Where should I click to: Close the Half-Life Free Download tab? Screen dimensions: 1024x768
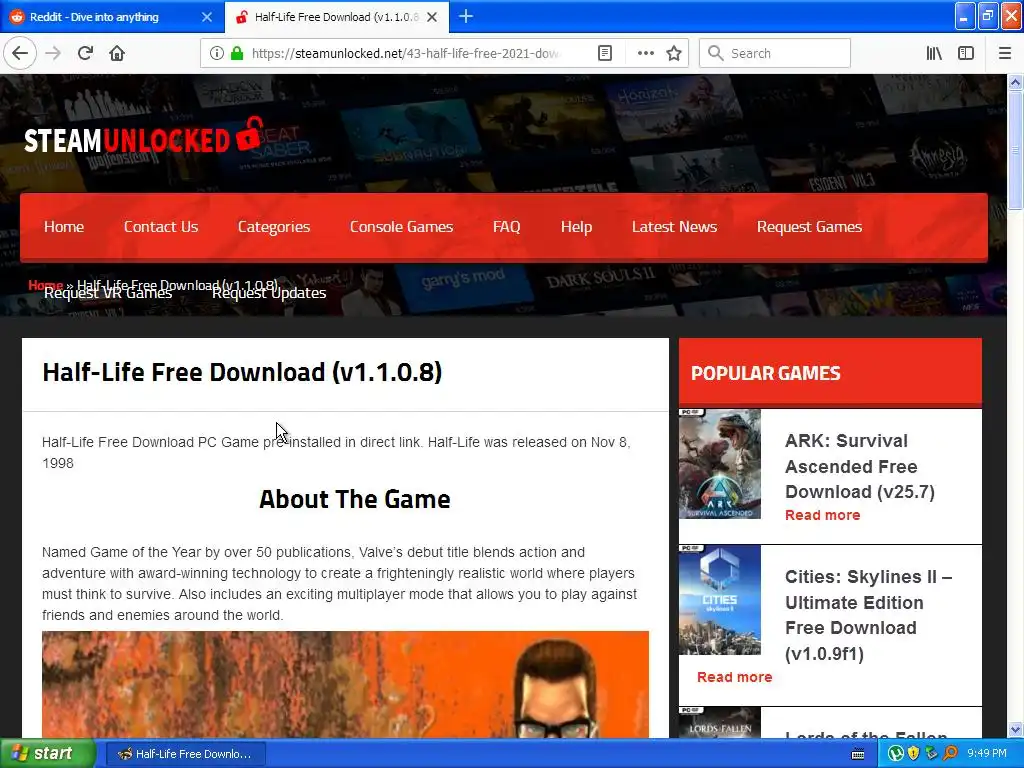coord(432,17)
